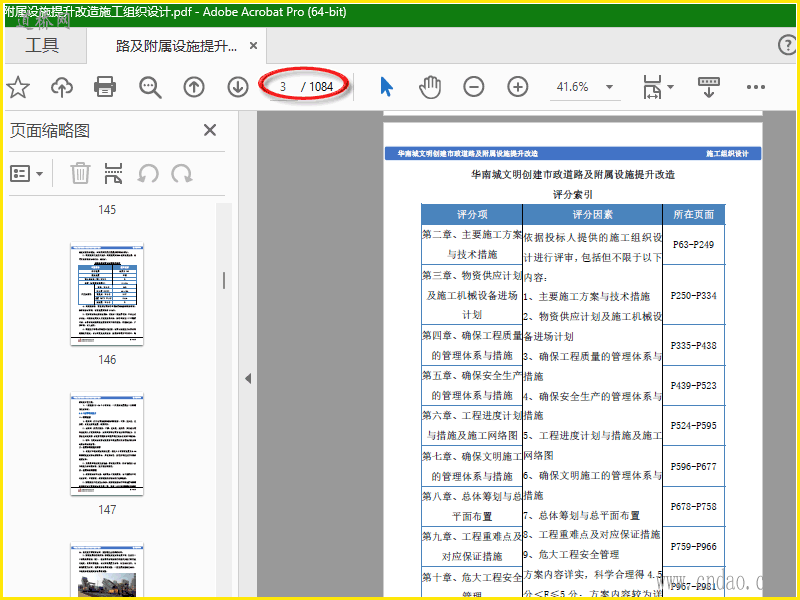Open the thumbnail options menu
Viewport: 800px width, 600px height.
click(x=27, y=174)
